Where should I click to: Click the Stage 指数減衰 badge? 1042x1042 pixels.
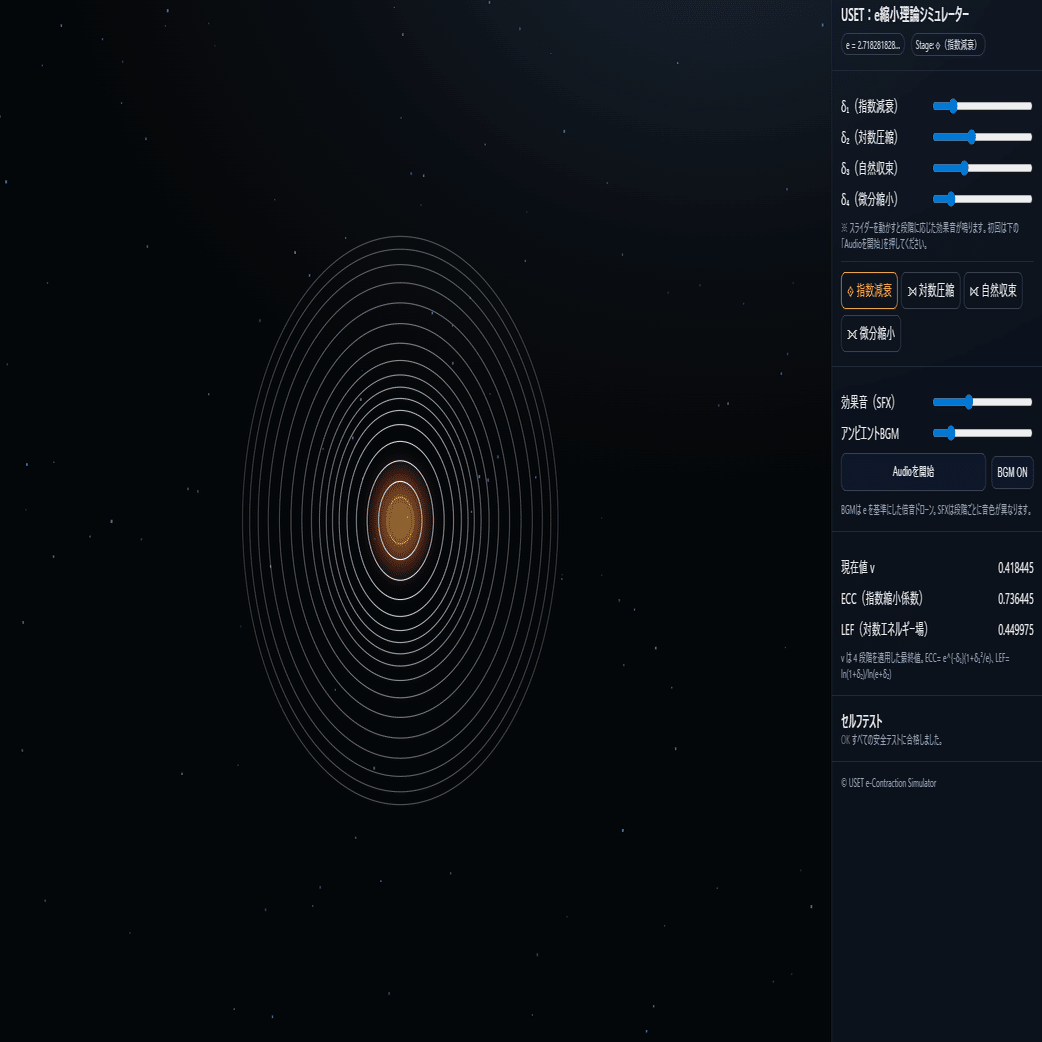point(948,45)
